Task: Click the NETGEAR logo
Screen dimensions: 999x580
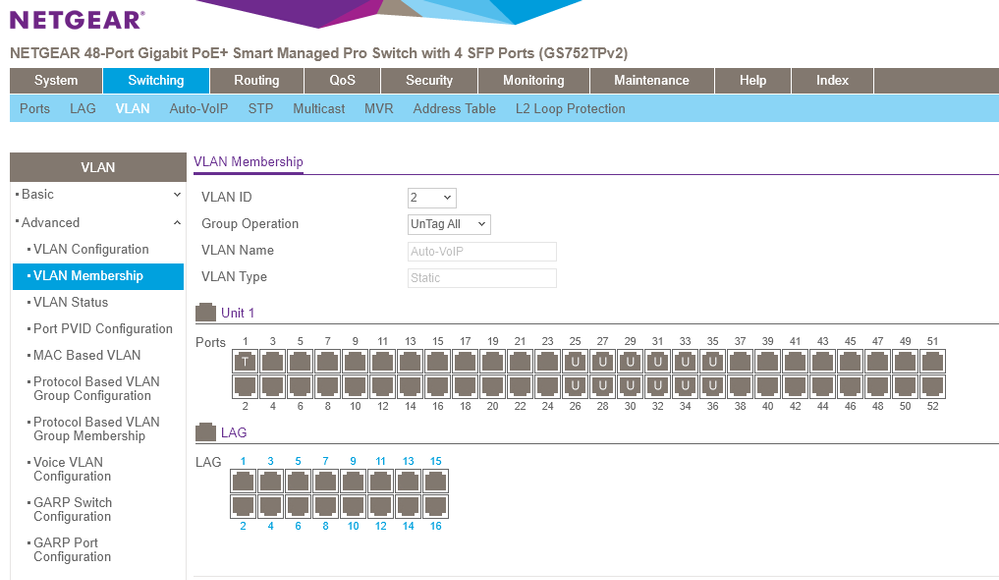Action: tap(77, 20)
